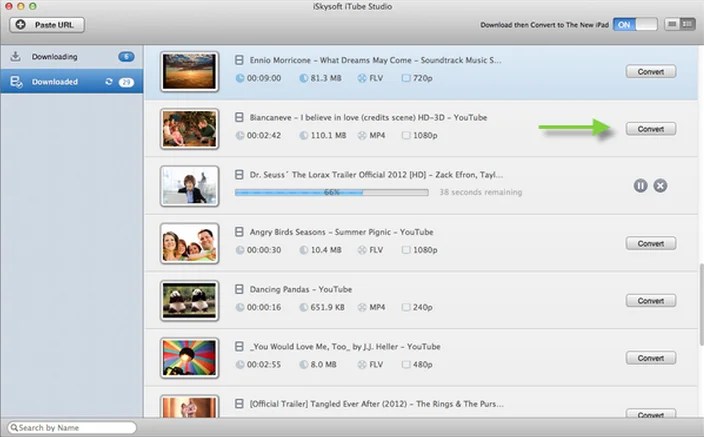Click the duration clock icon for Ennio Morricone
The height and width of the screenshot is (437, 704).
[x=240, y=78]
